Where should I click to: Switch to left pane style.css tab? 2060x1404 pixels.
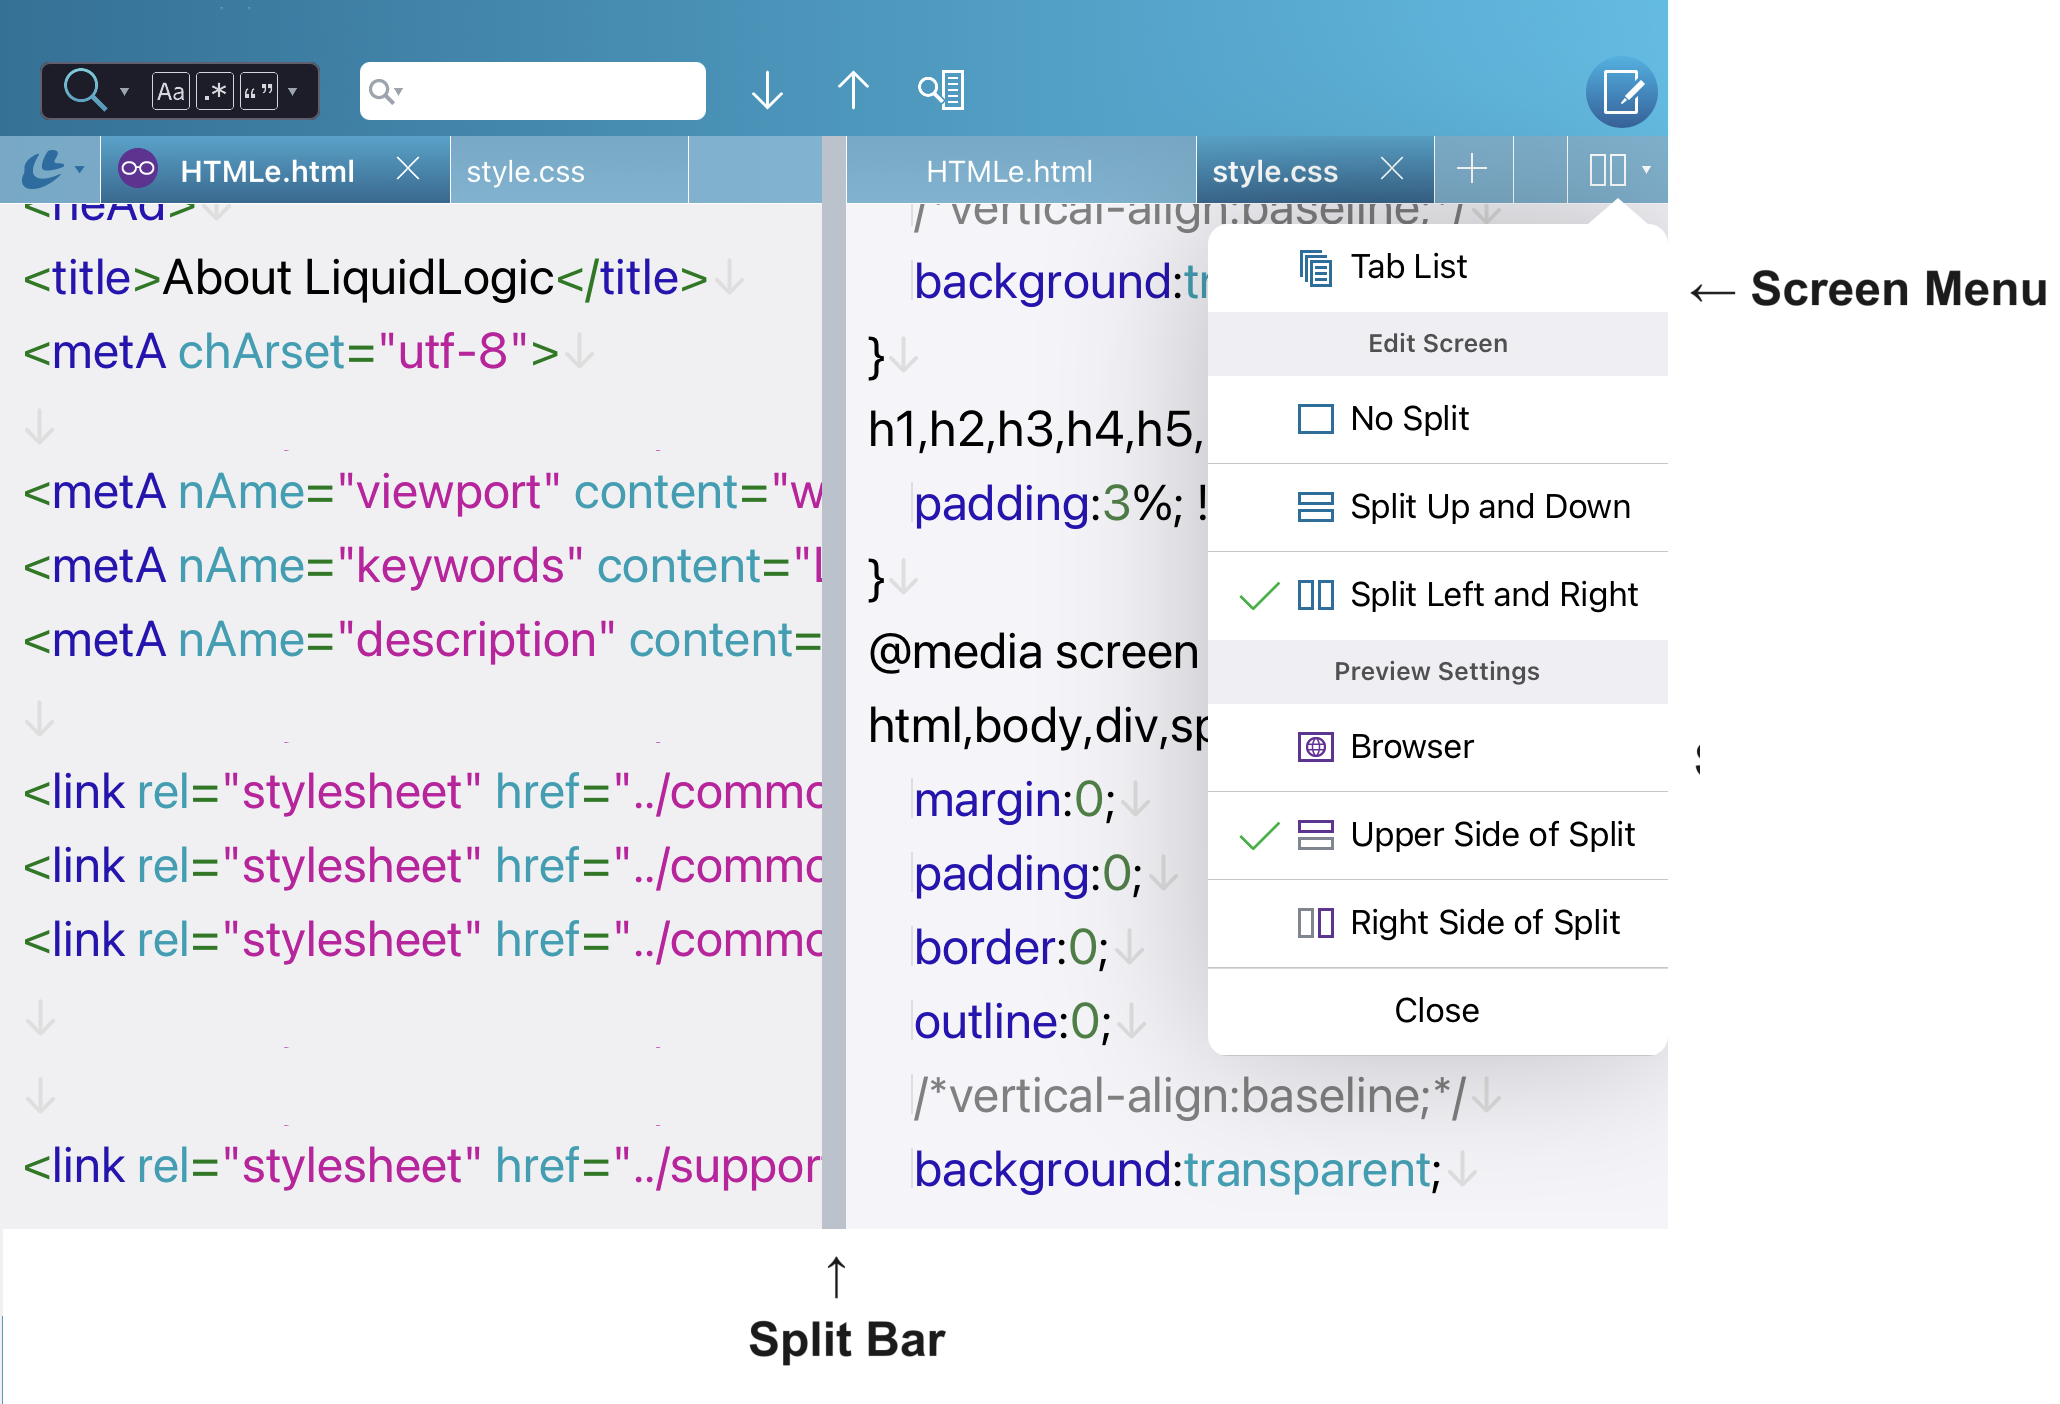coord(526,172)
